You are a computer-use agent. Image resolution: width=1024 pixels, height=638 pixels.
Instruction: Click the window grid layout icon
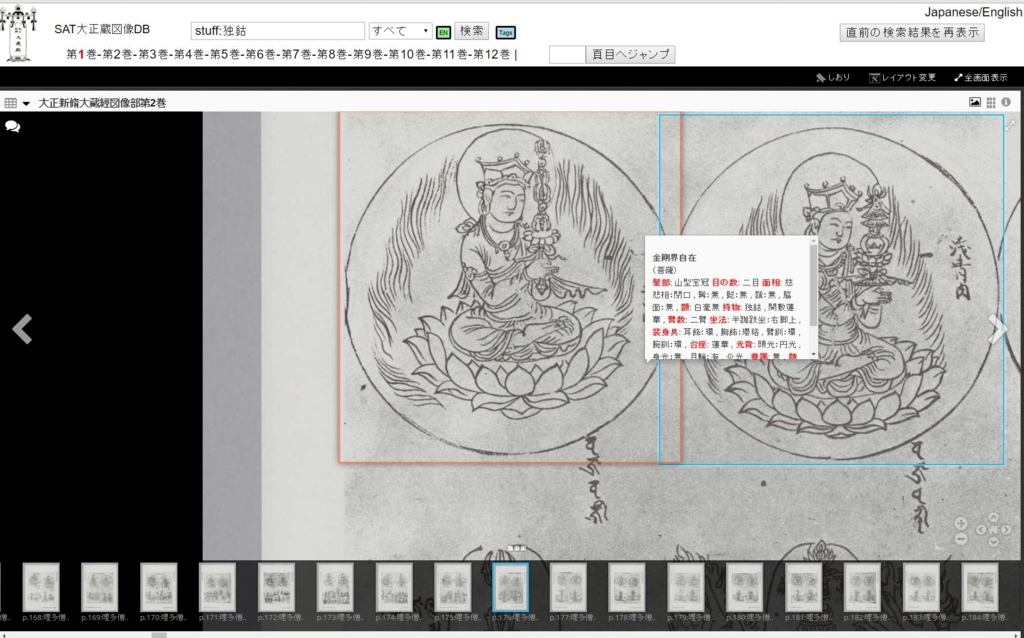pyautogui.click(x=10, y=103)
